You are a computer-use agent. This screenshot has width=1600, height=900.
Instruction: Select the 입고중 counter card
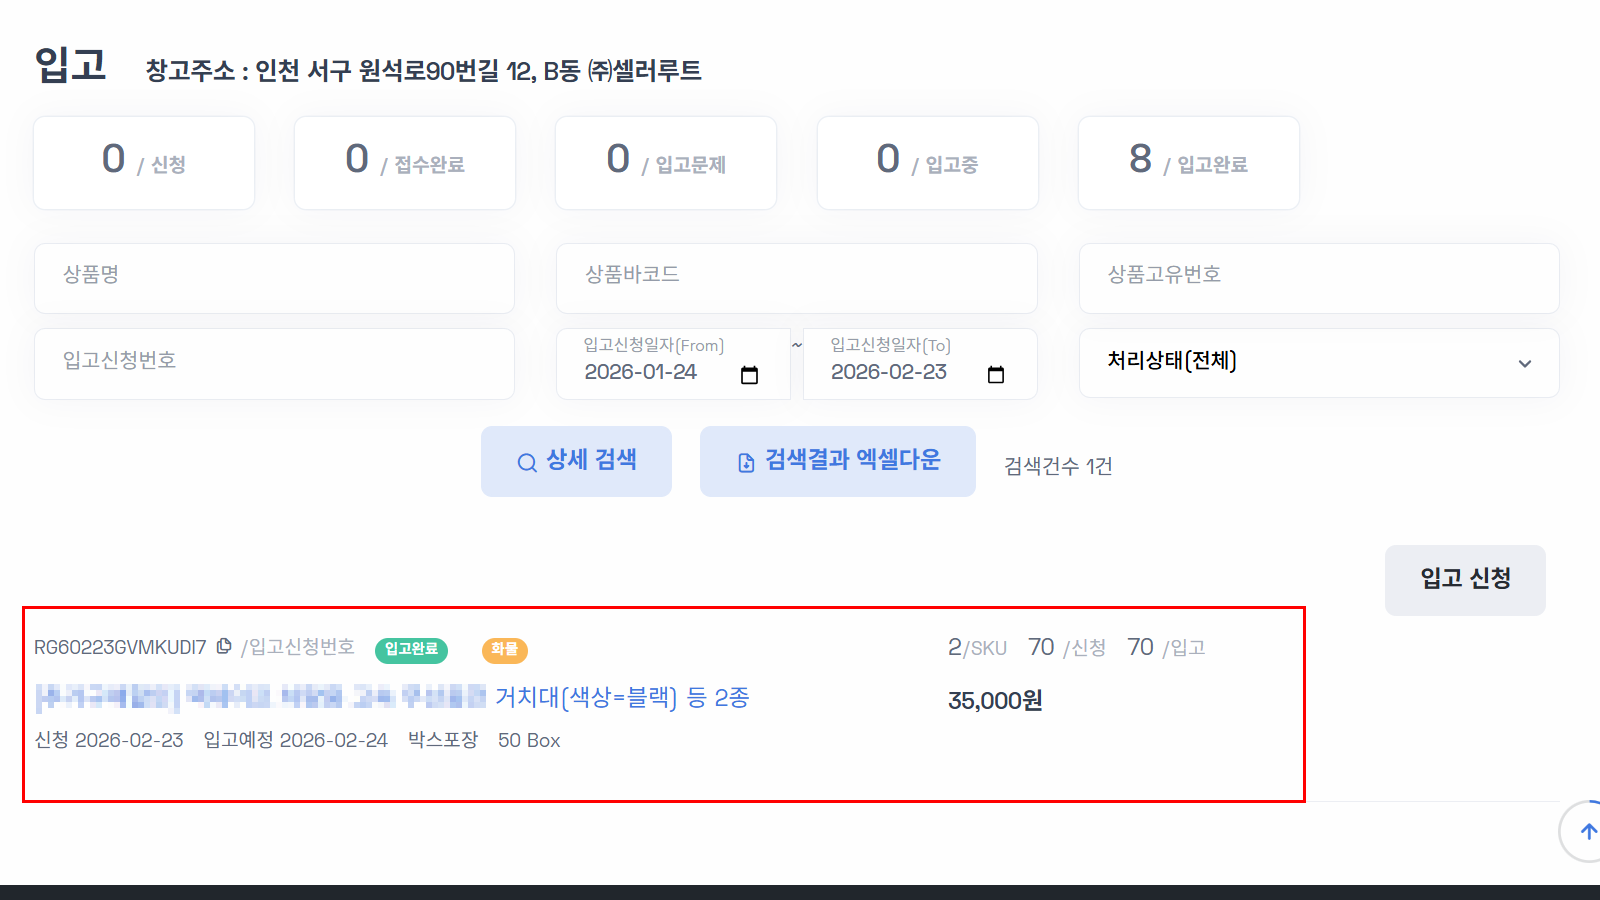pos(927,162)
